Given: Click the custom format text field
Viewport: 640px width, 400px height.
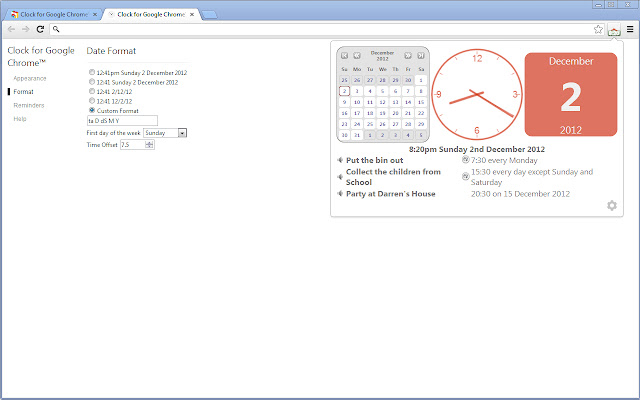Looking at the screenshot, I should 122,121.
